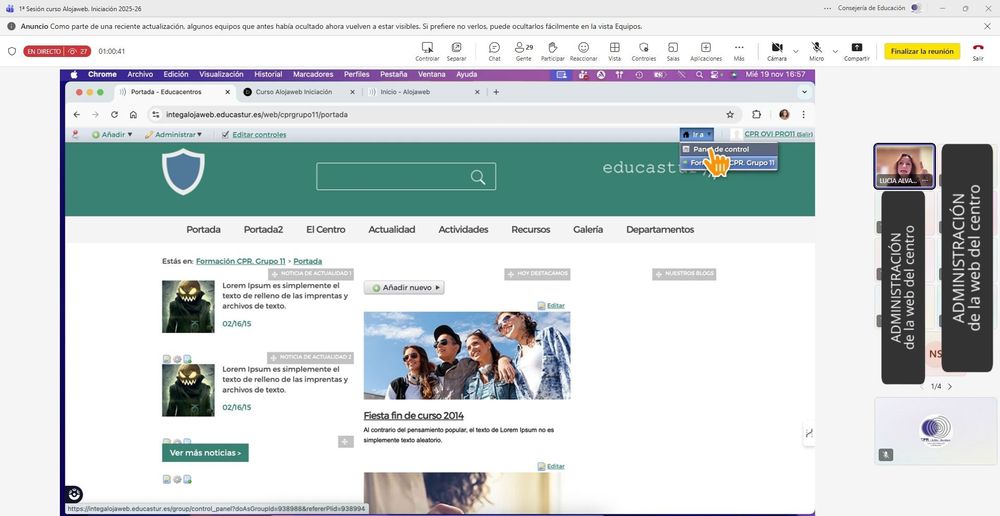Open the Reaccionar emoji reactions
This screenshot has width=1000, height=516.
[x=584, y=51]
